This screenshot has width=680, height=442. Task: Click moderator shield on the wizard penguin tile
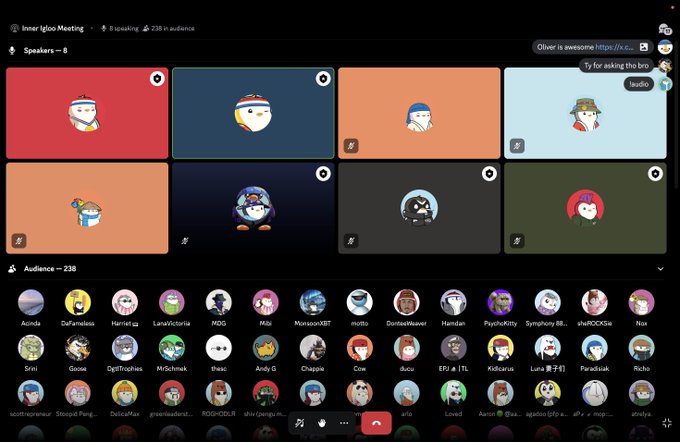323,174
